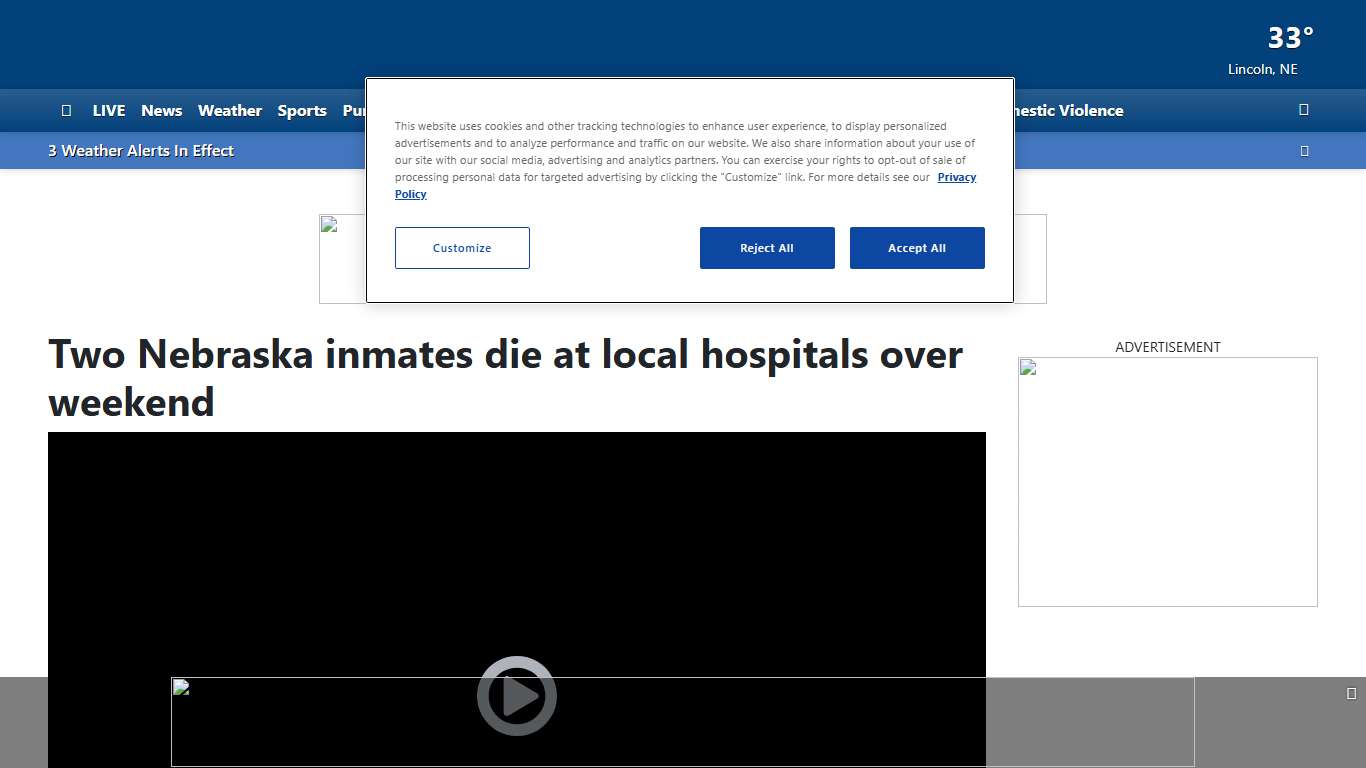Accept All cookies
The image size is (1366, 768).
[917, 248]
